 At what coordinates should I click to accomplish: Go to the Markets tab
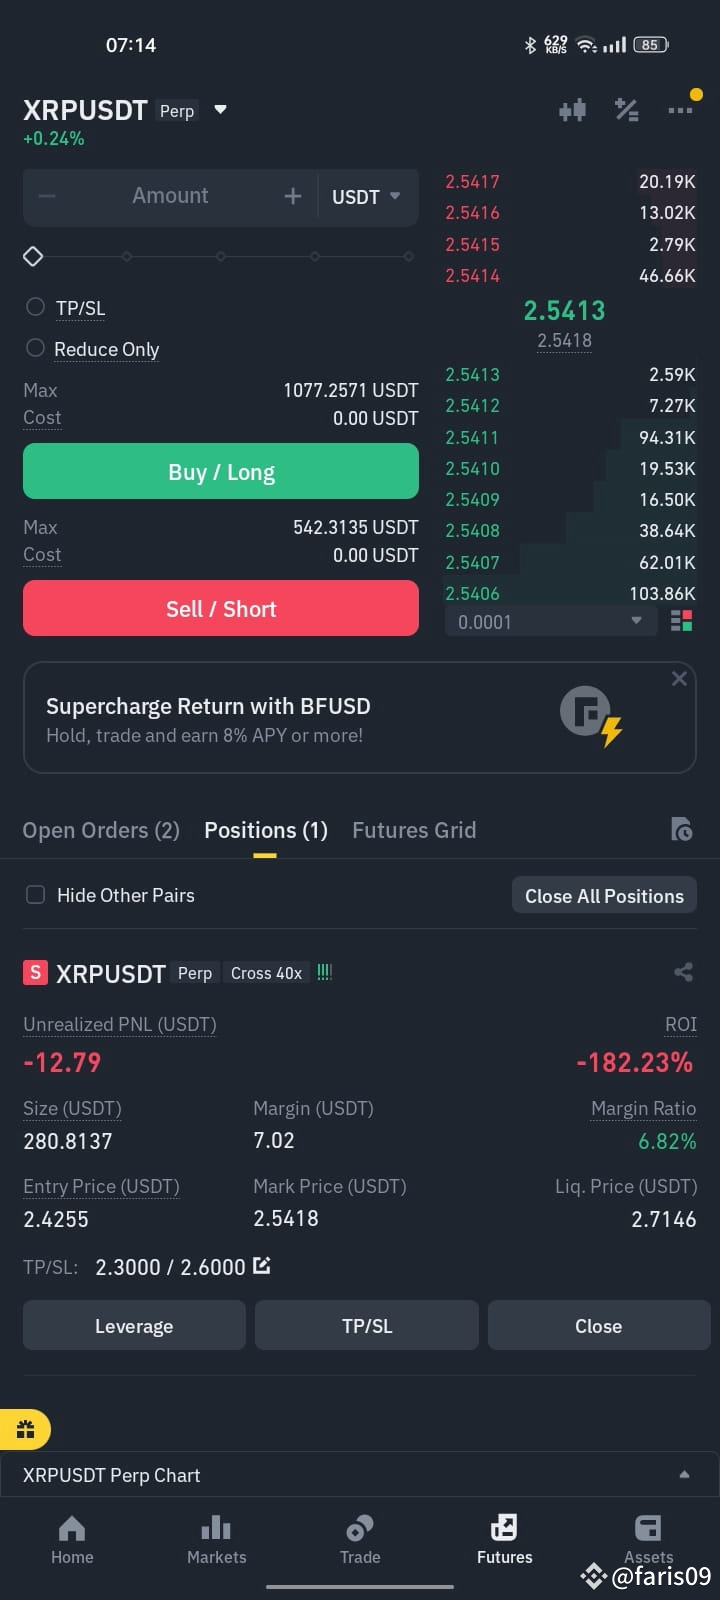coord(216,1539)
